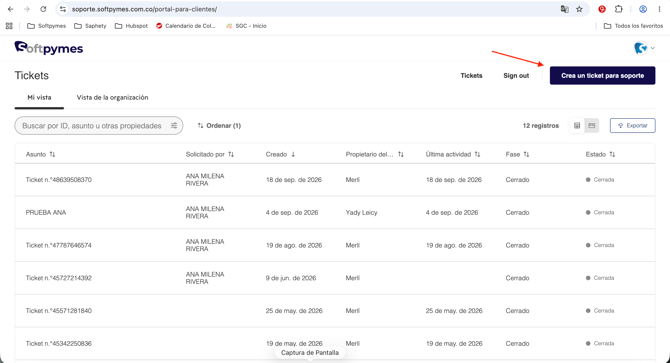Click the Sign out link
The height and width of the screenshot is (363, 670).
coord(516,76)
